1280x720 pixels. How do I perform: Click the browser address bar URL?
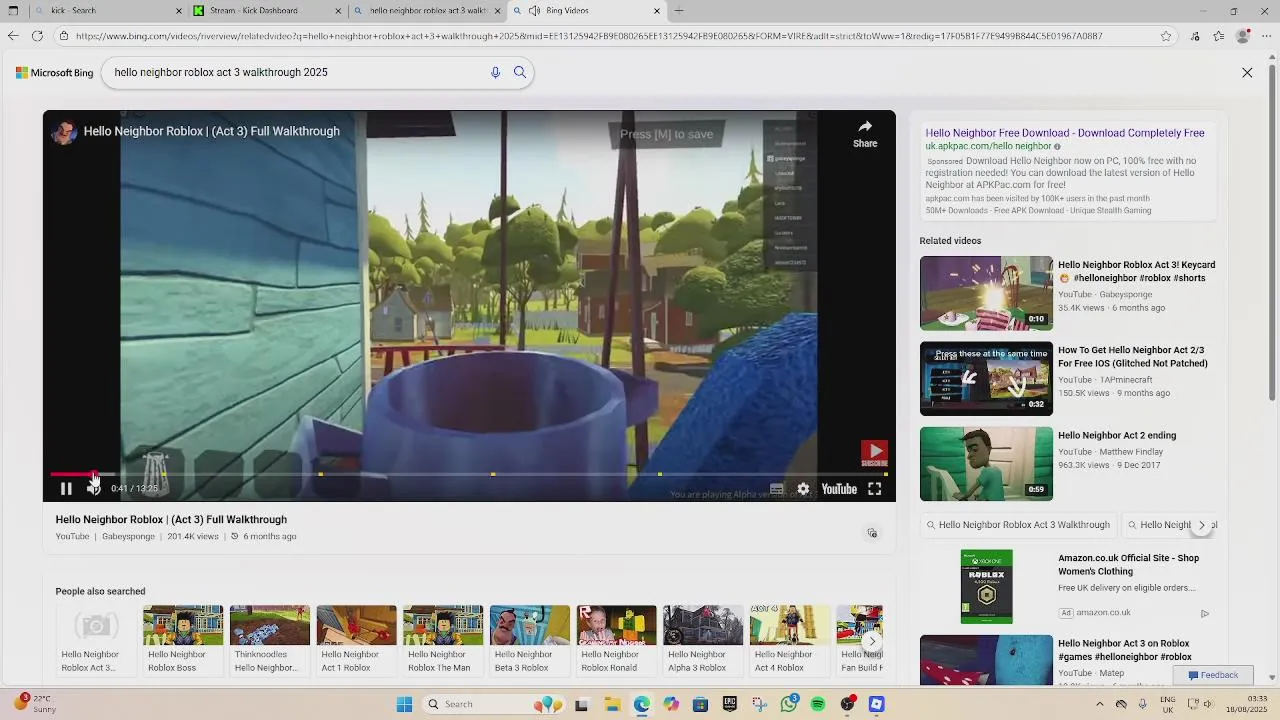[x=588, y=36]
